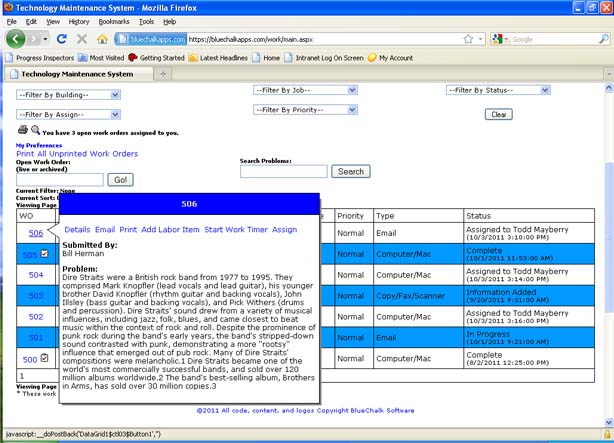Open the Filter By Status dropdown
Image resolution: width=614 pixels, height=443 pixels.
click(498, 90)
